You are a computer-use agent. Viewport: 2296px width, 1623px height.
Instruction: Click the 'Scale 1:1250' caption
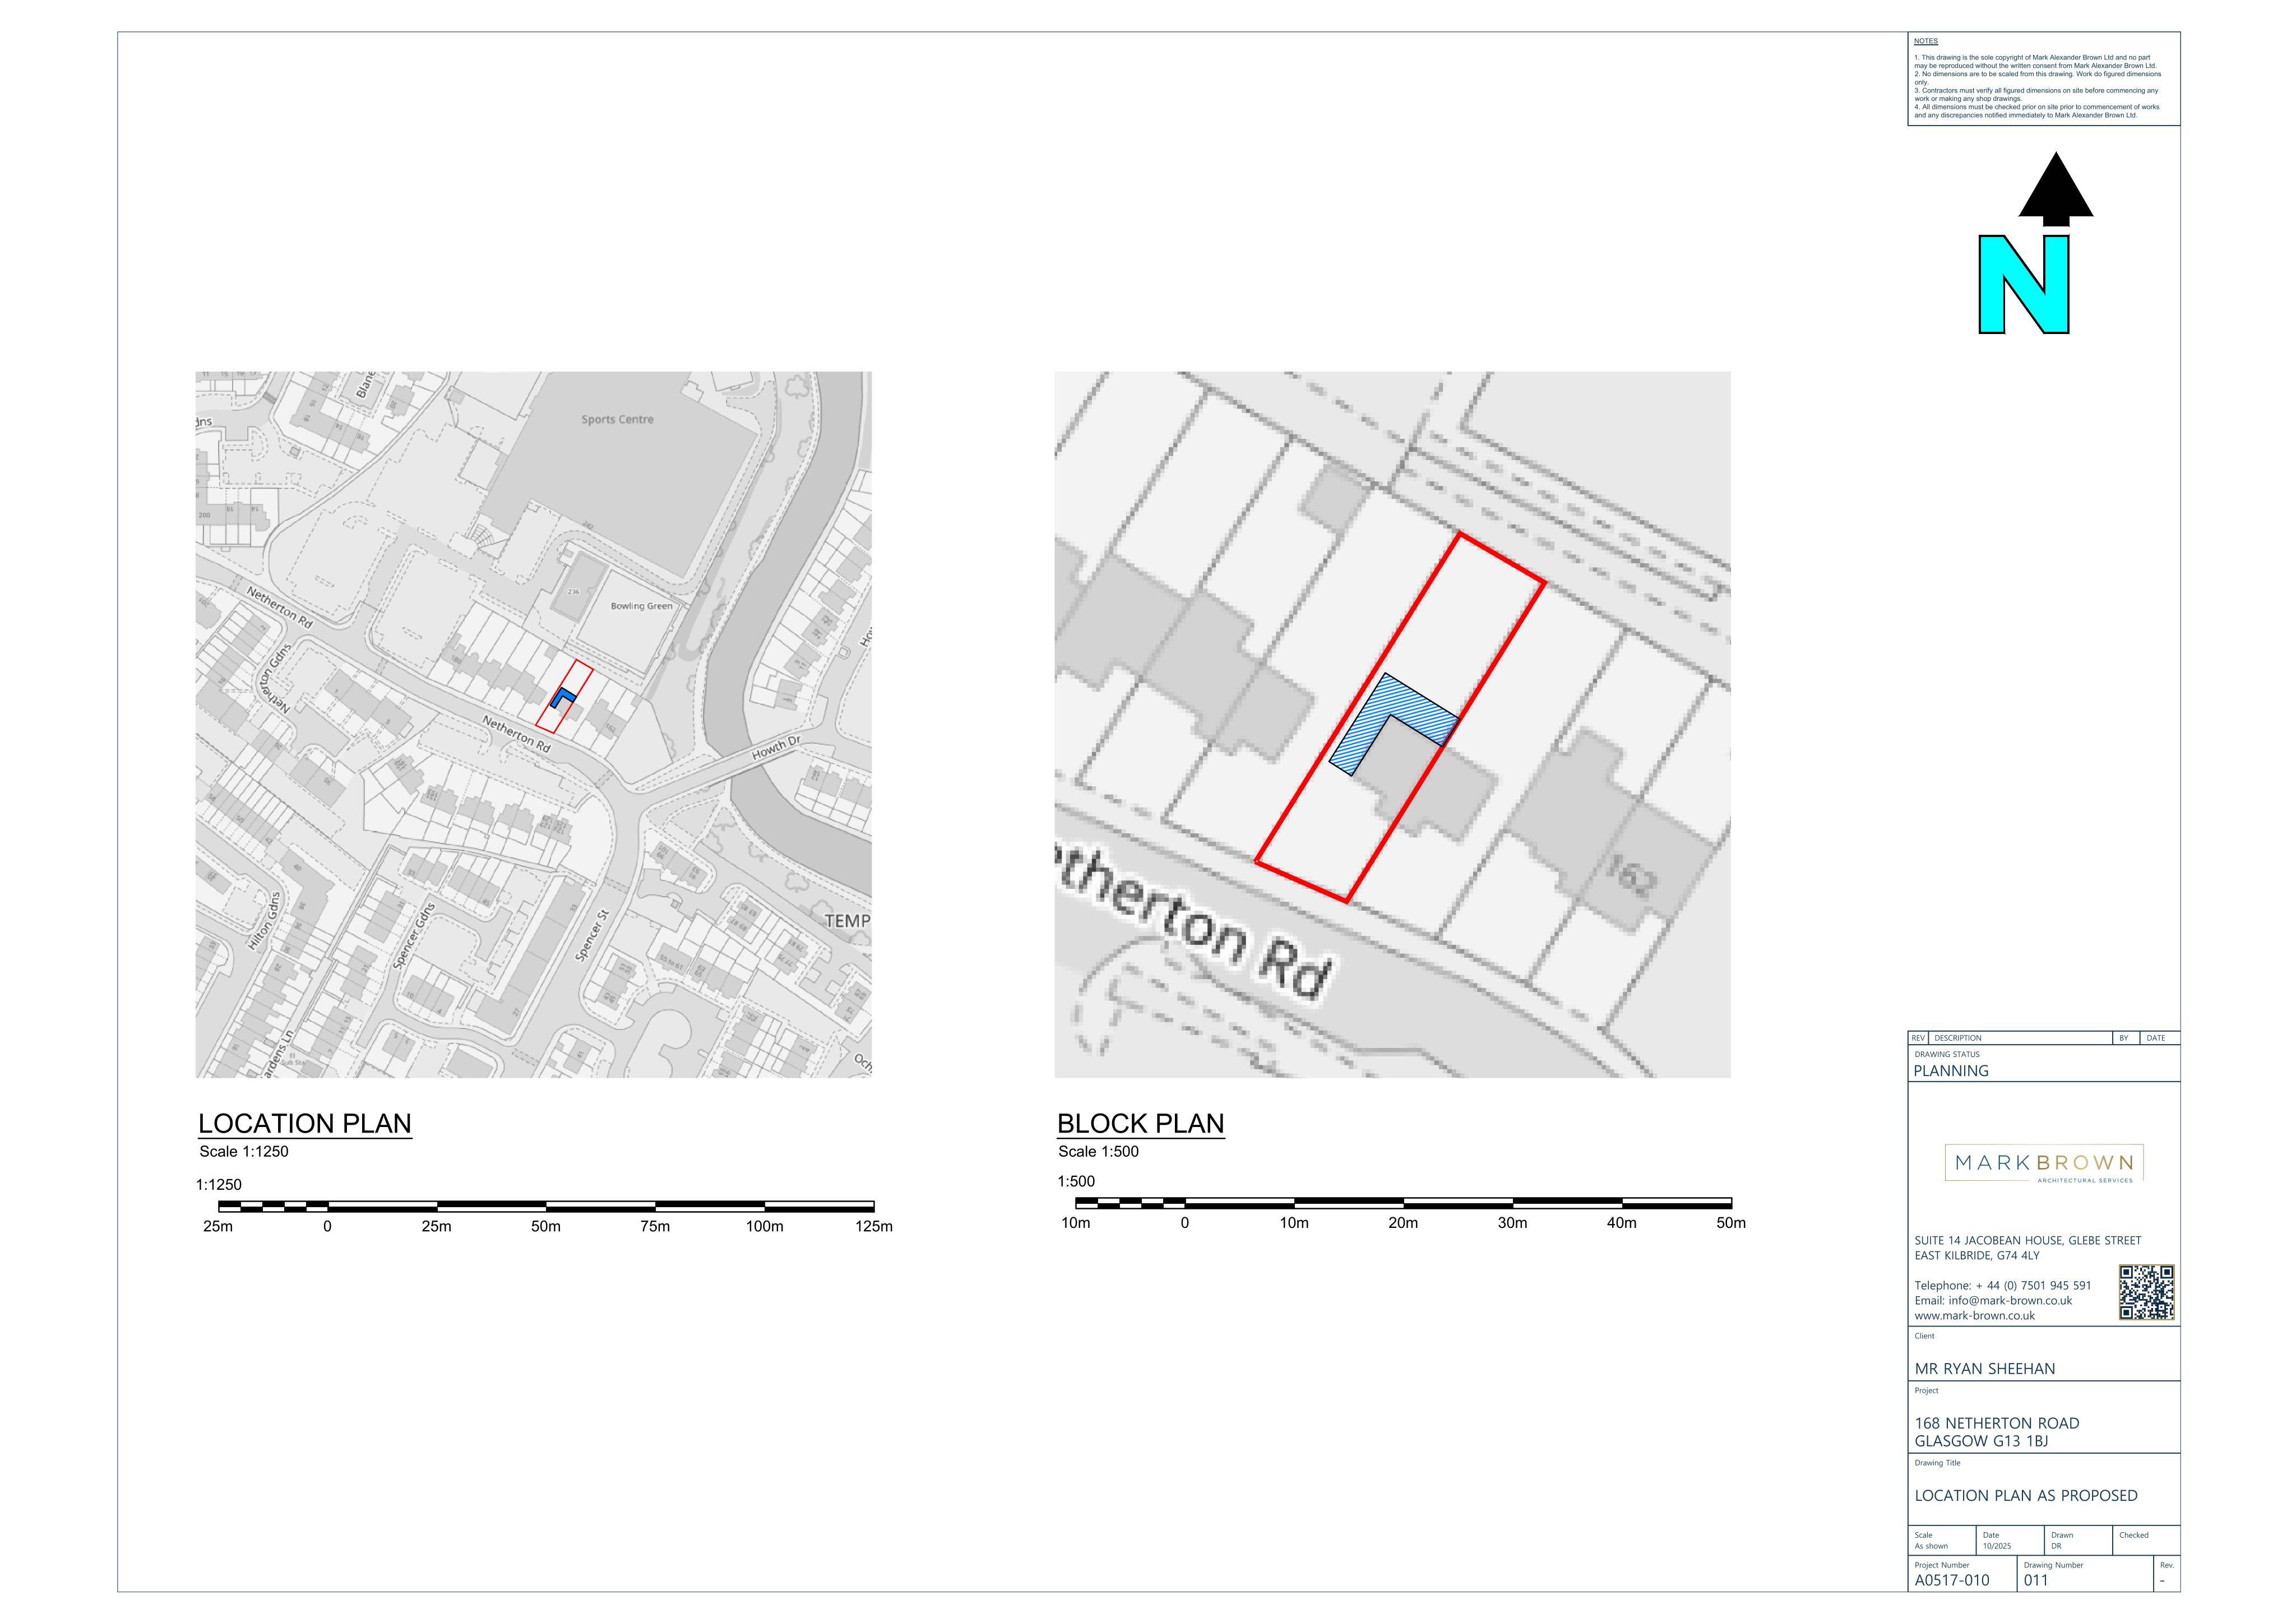pyautogui.click(x=244, y=1152)
